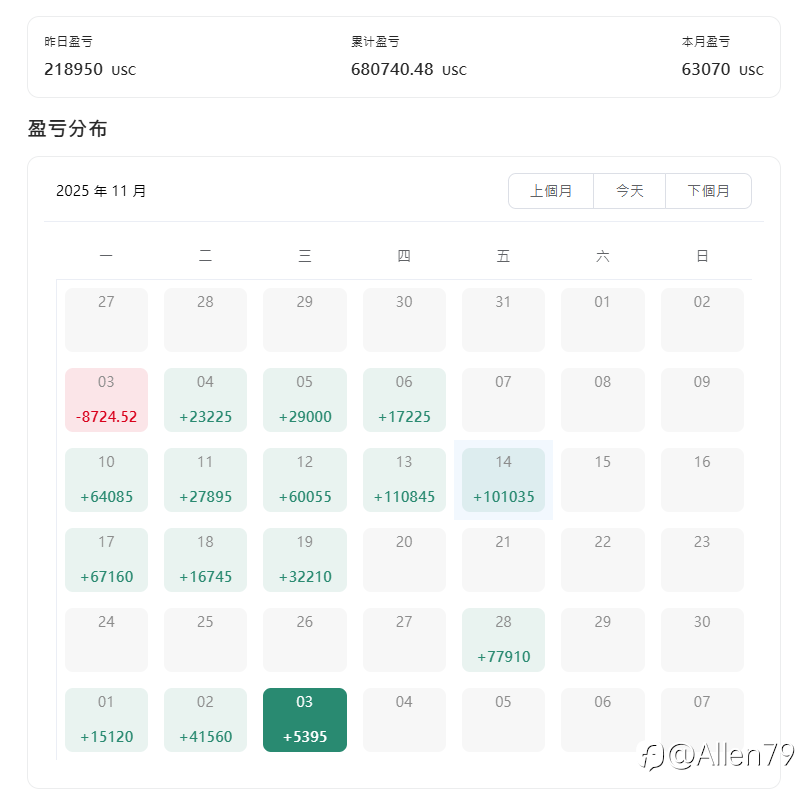
Task: Click day 28 showing +77910
Action: (x=503, y=640)
